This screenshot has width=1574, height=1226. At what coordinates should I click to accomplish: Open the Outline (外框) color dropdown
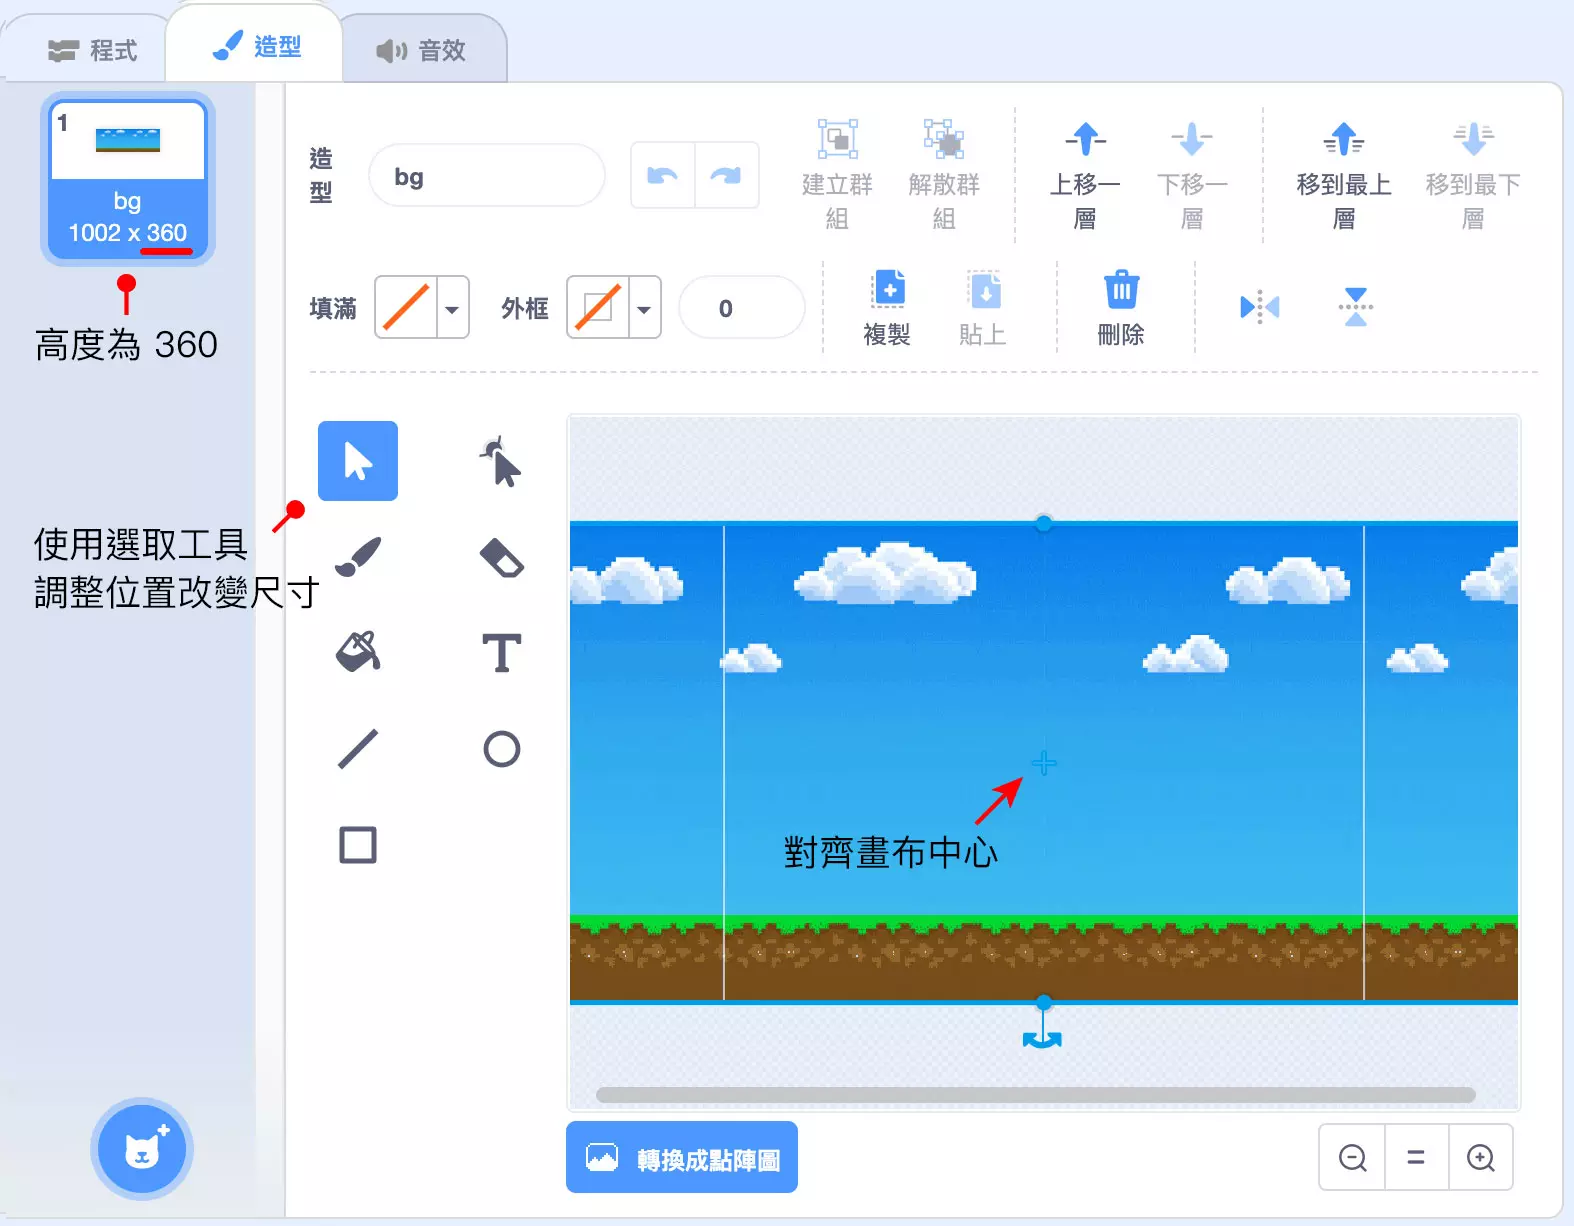click(644, 308)
